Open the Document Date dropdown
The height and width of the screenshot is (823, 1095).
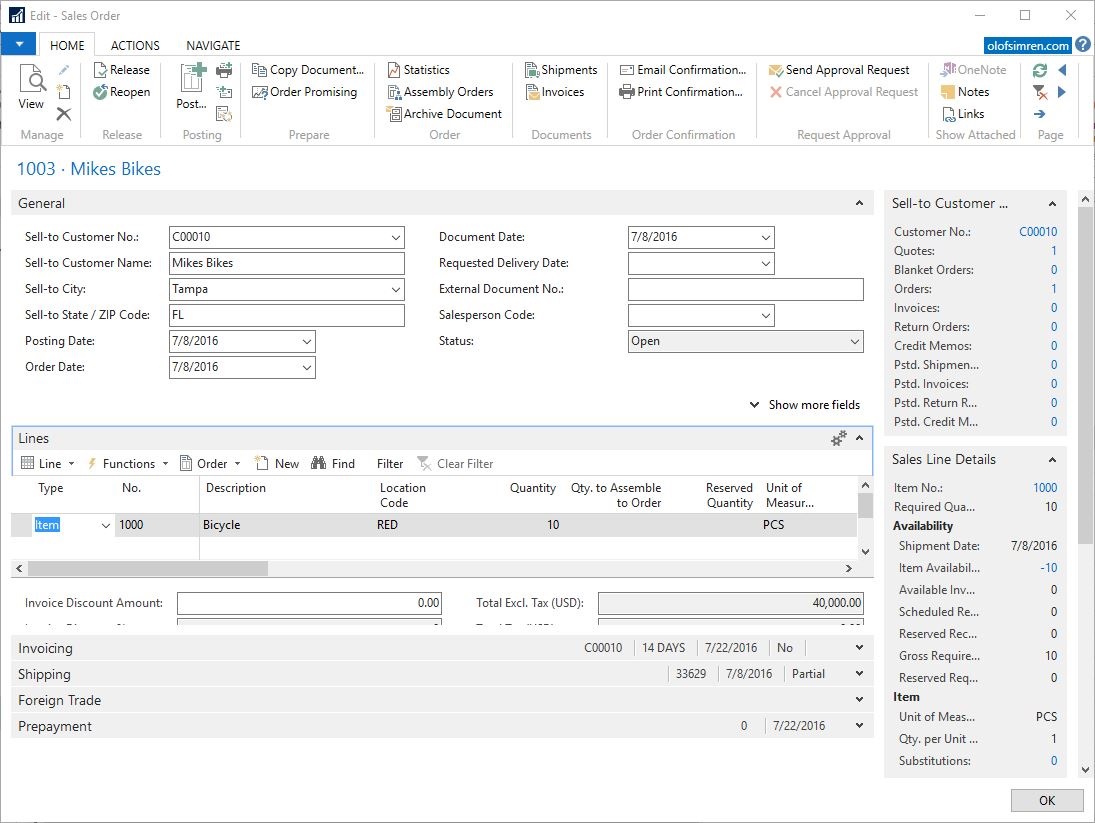[765, 237]
